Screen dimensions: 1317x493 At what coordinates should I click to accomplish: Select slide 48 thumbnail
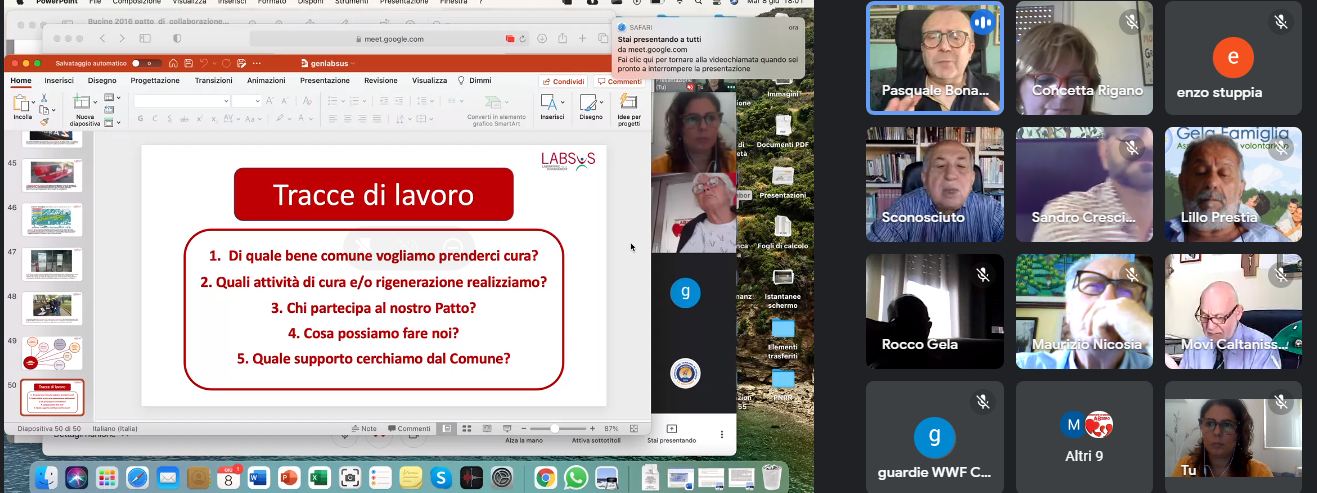51,309
